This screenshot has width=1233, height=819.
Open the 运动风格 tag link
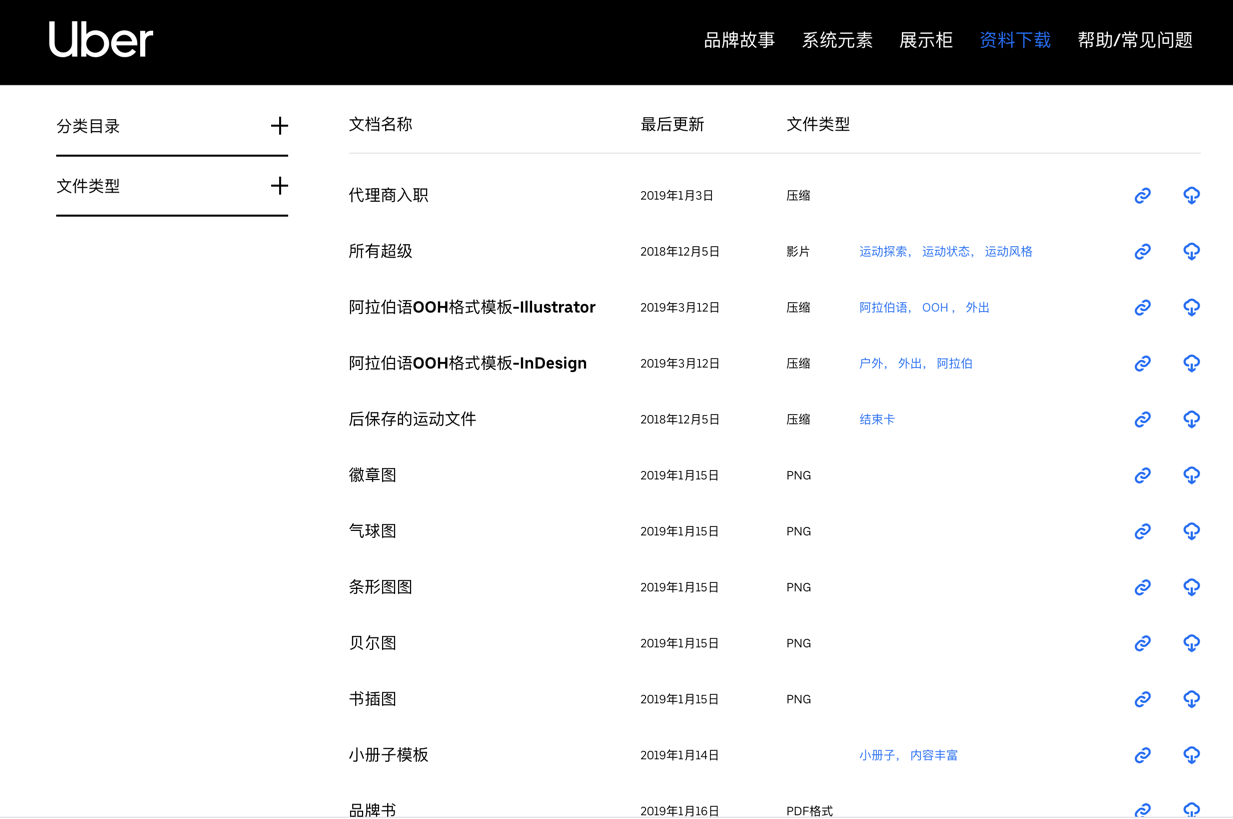[1009, 252]
